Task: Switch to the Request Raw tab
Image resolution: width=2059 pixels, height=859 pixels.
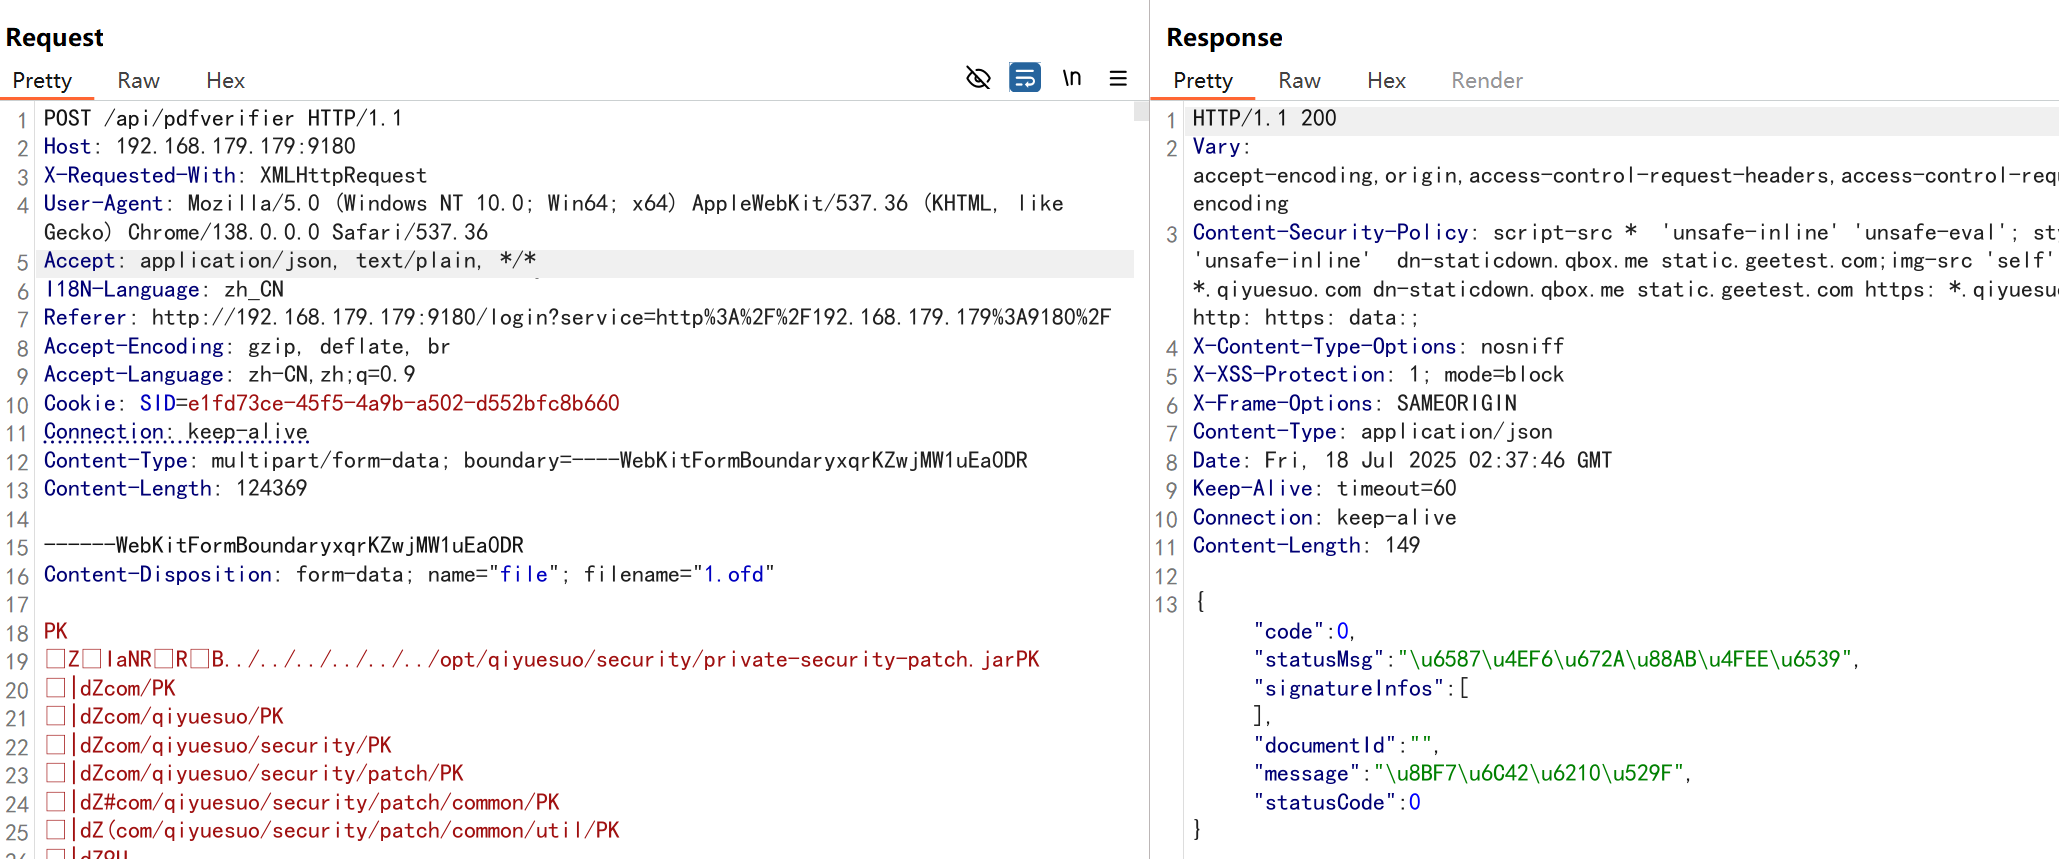Action: [138, 81]
